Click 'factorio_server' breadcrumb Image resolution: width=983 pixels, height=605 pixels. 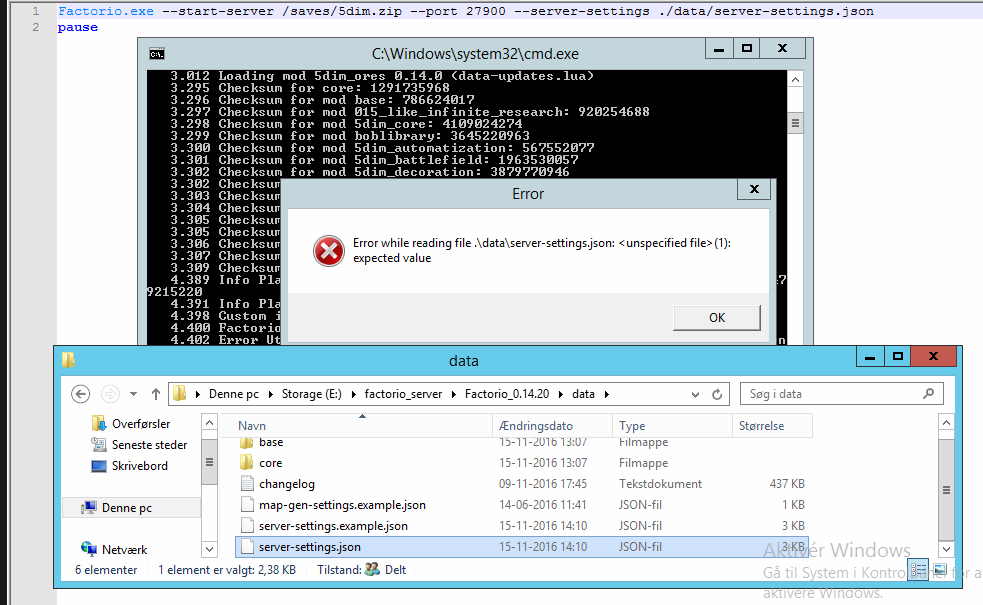tap(403, 394)
